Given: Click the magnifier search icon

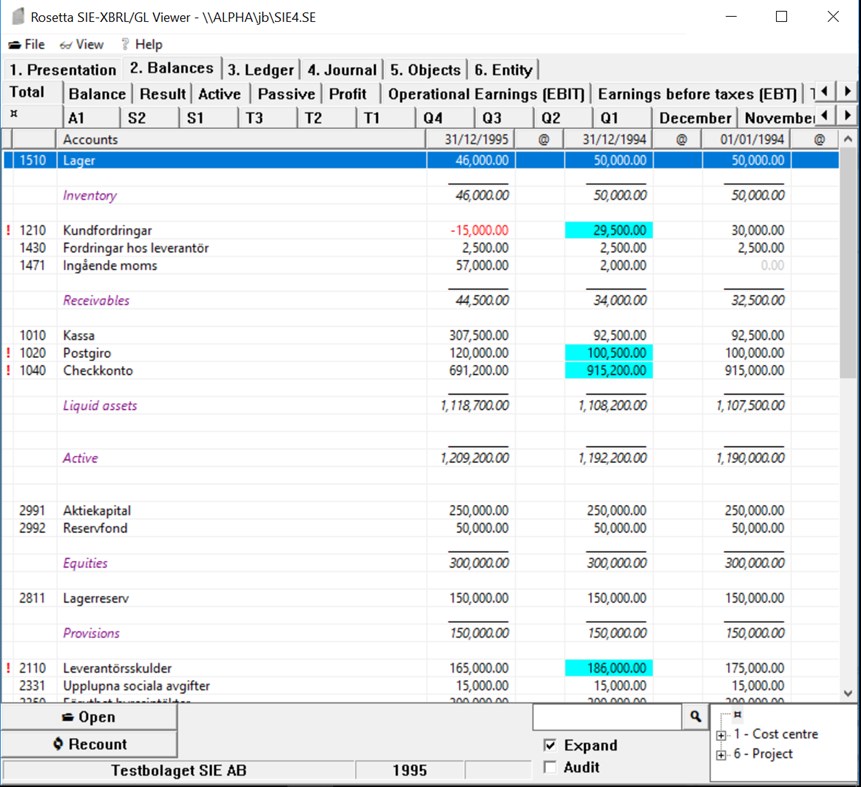Looking at the screenshot, I should (694, 717).
